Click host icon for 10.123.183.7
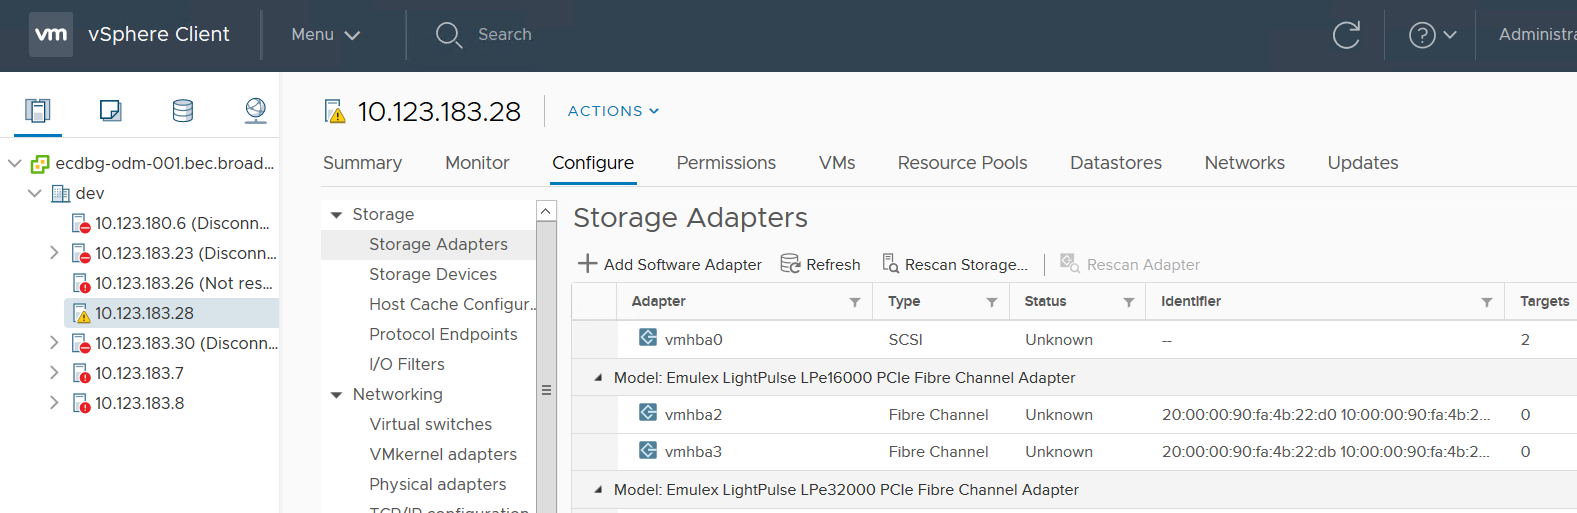1577x513 pixels. pos(81,373)
